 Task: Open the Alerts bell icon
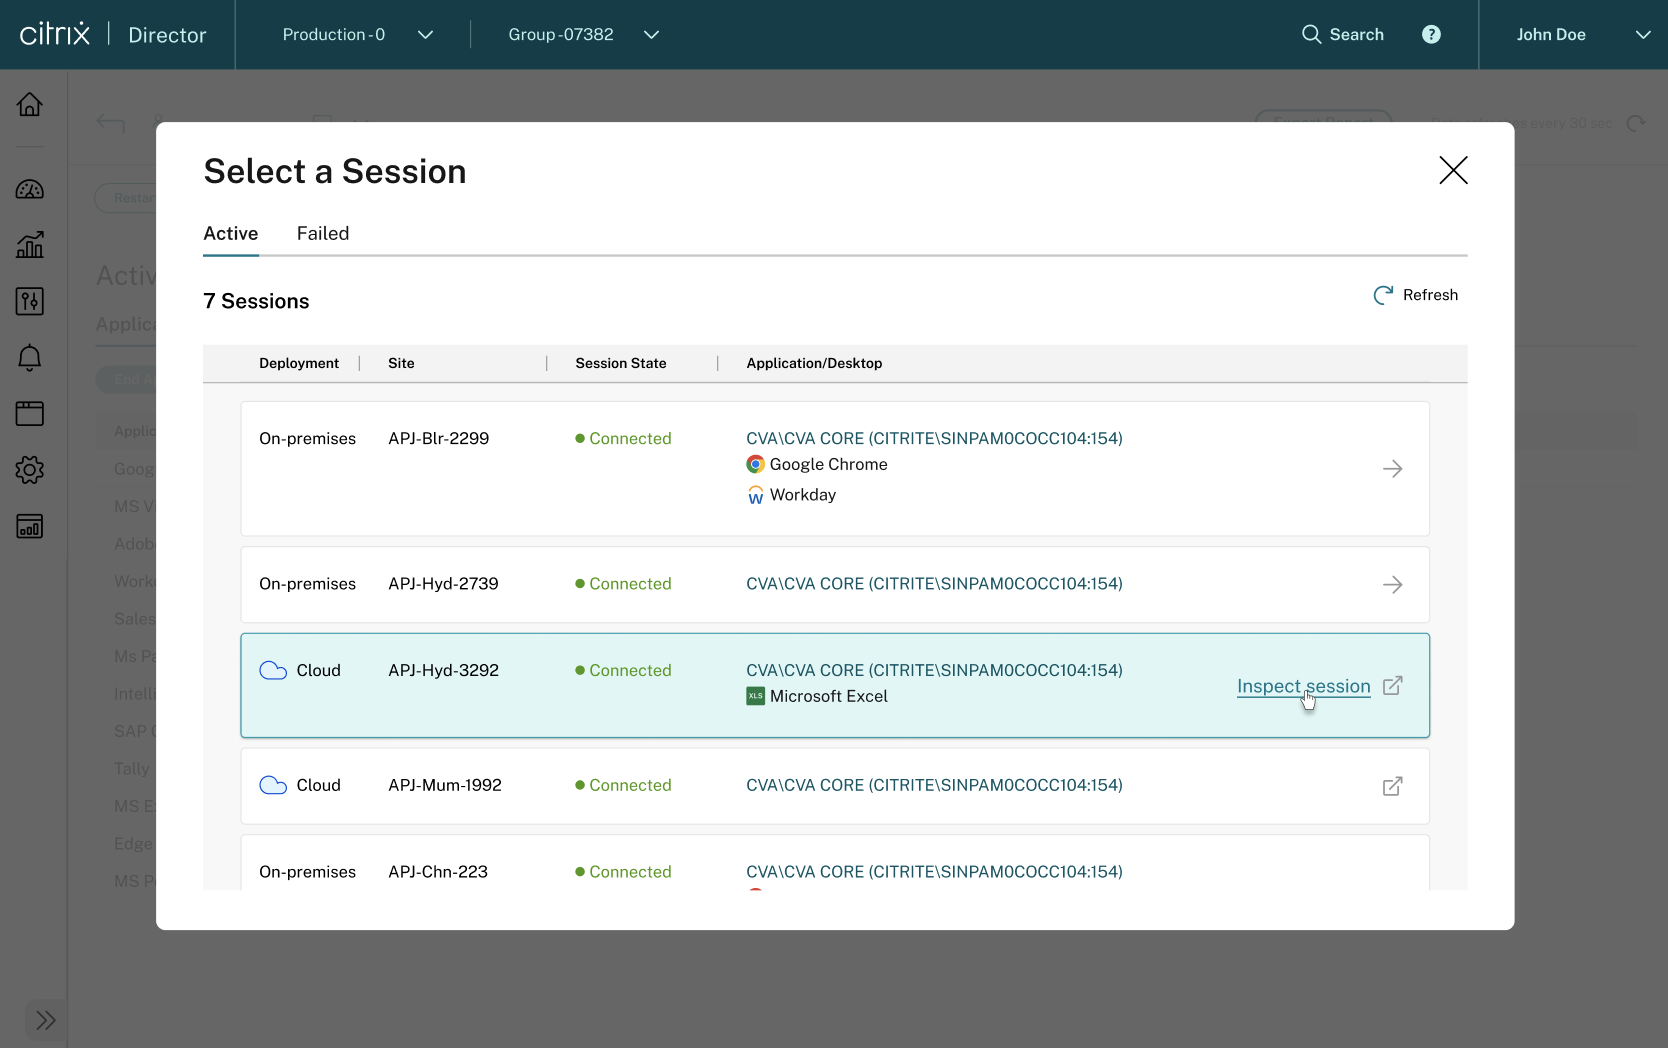[30, 358]
